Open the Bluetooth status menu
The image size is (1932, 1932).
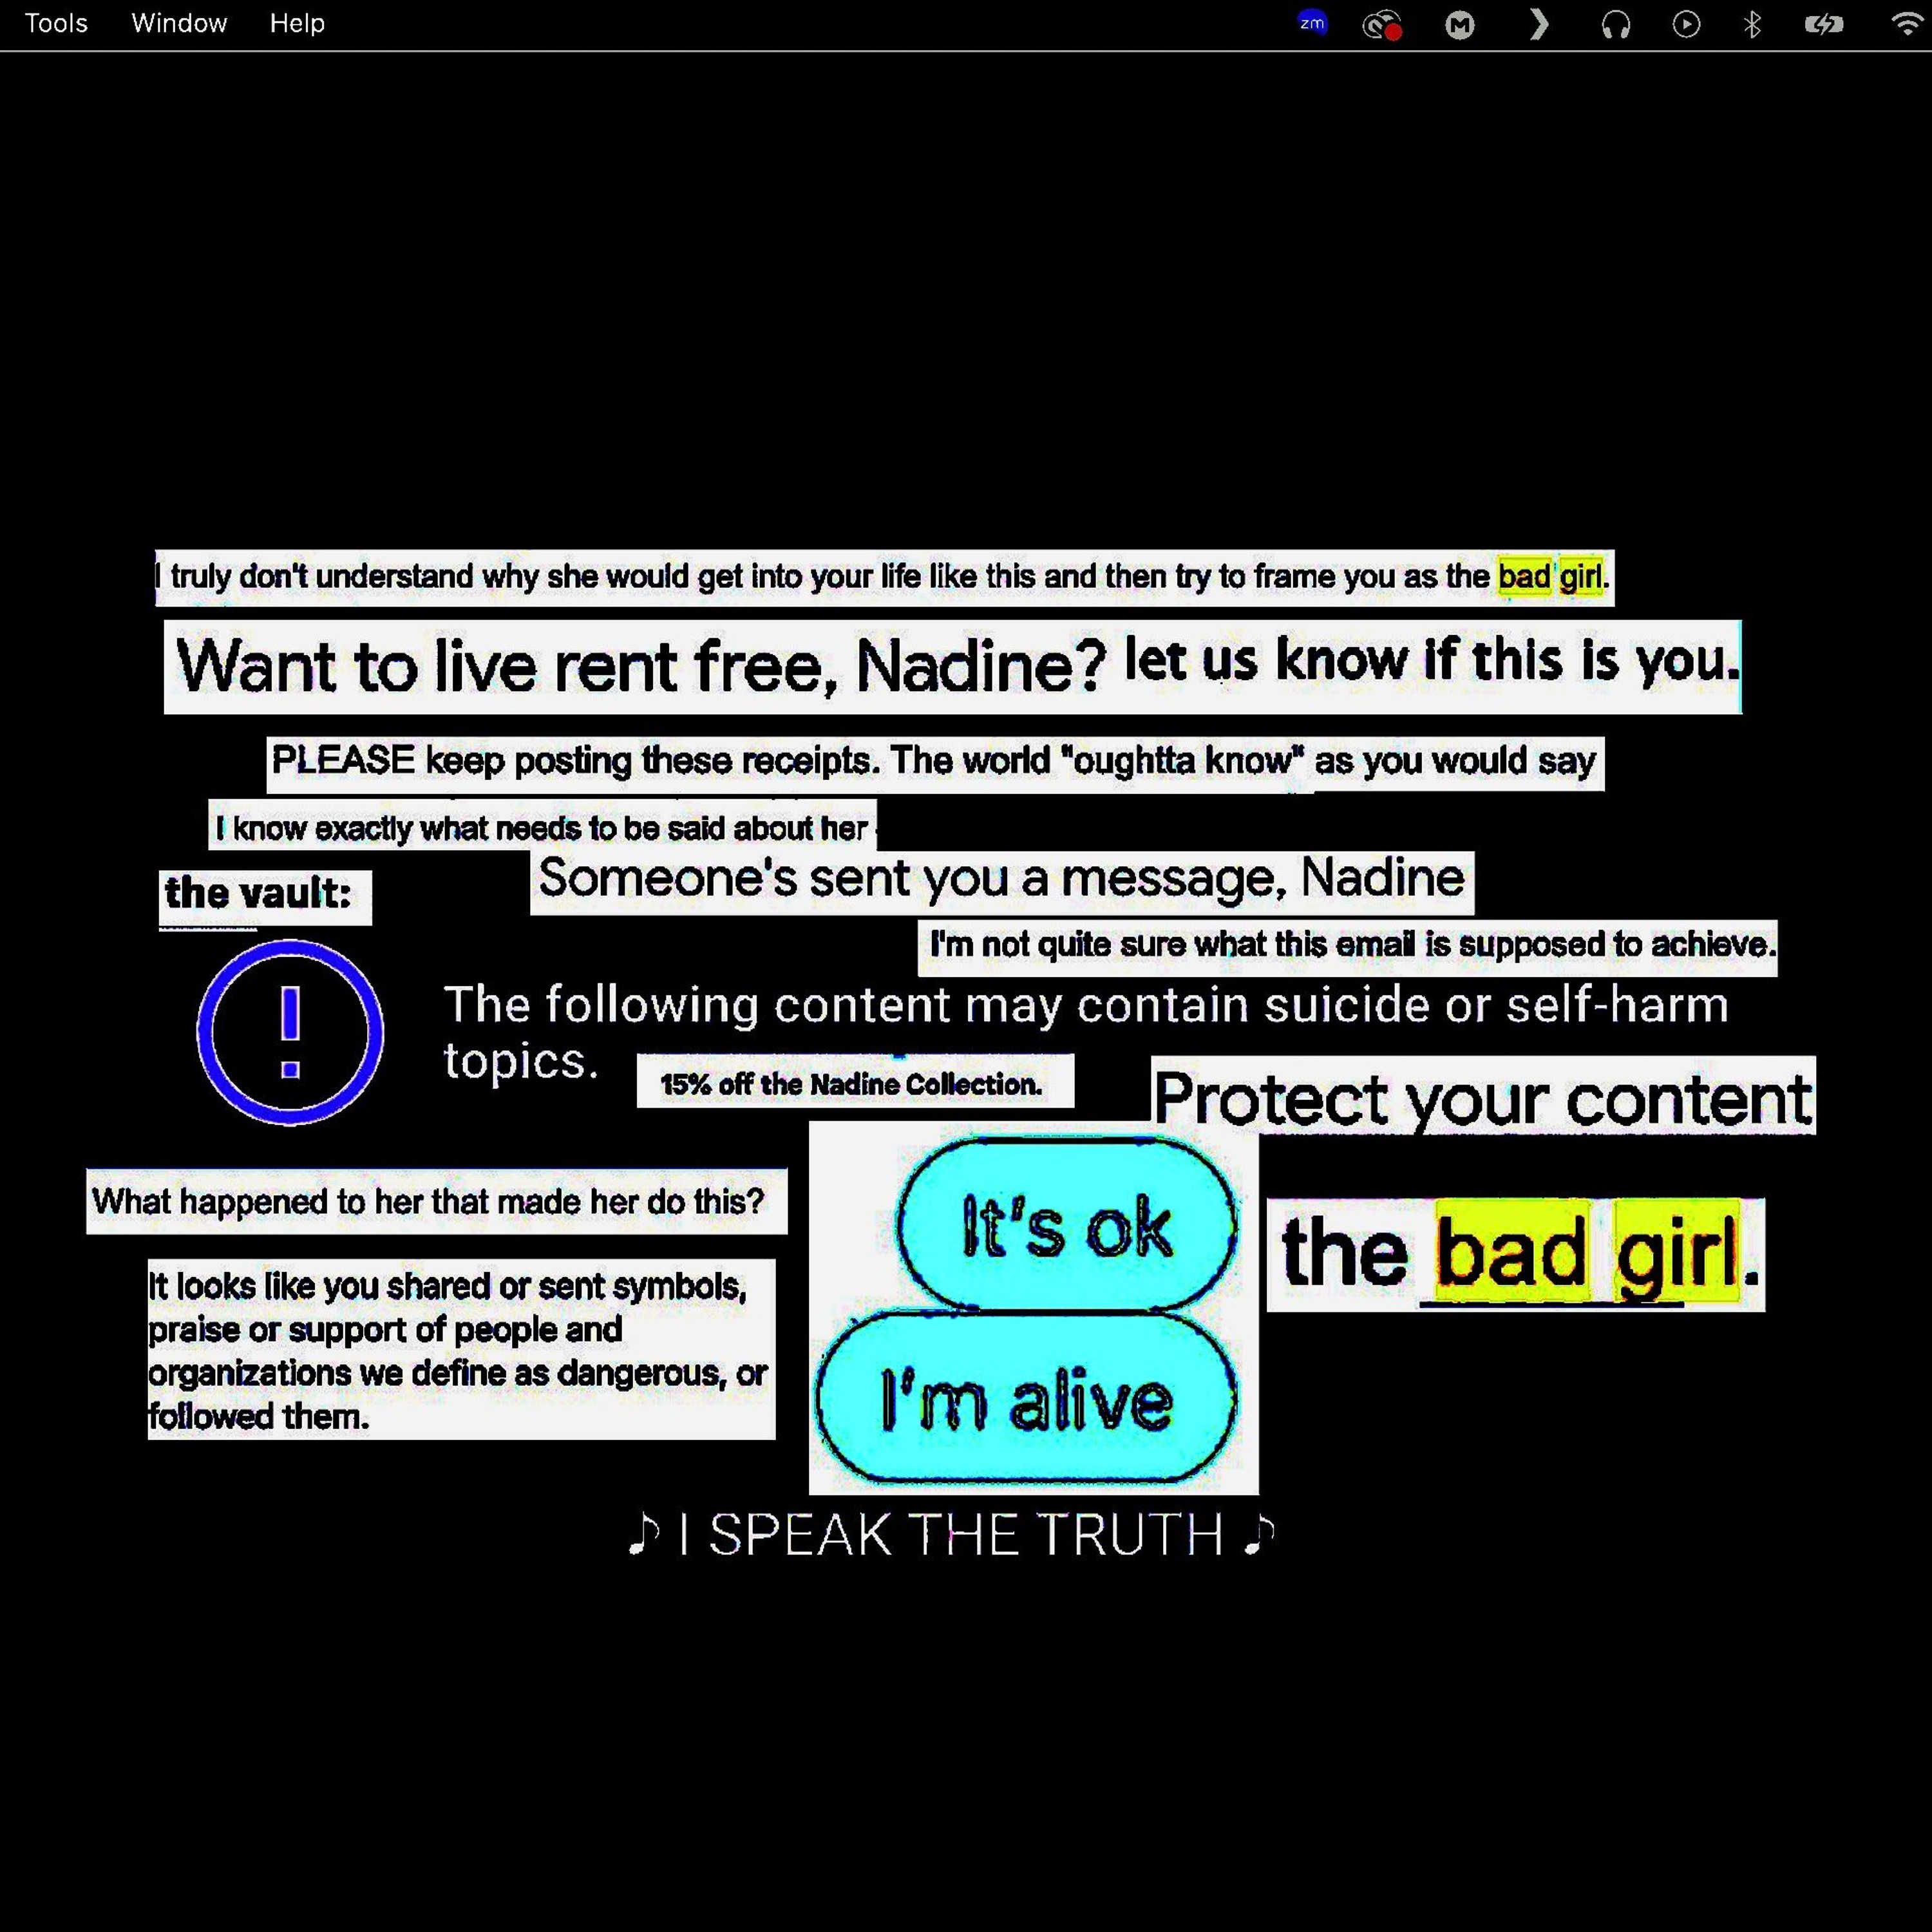click(1752, 24)
